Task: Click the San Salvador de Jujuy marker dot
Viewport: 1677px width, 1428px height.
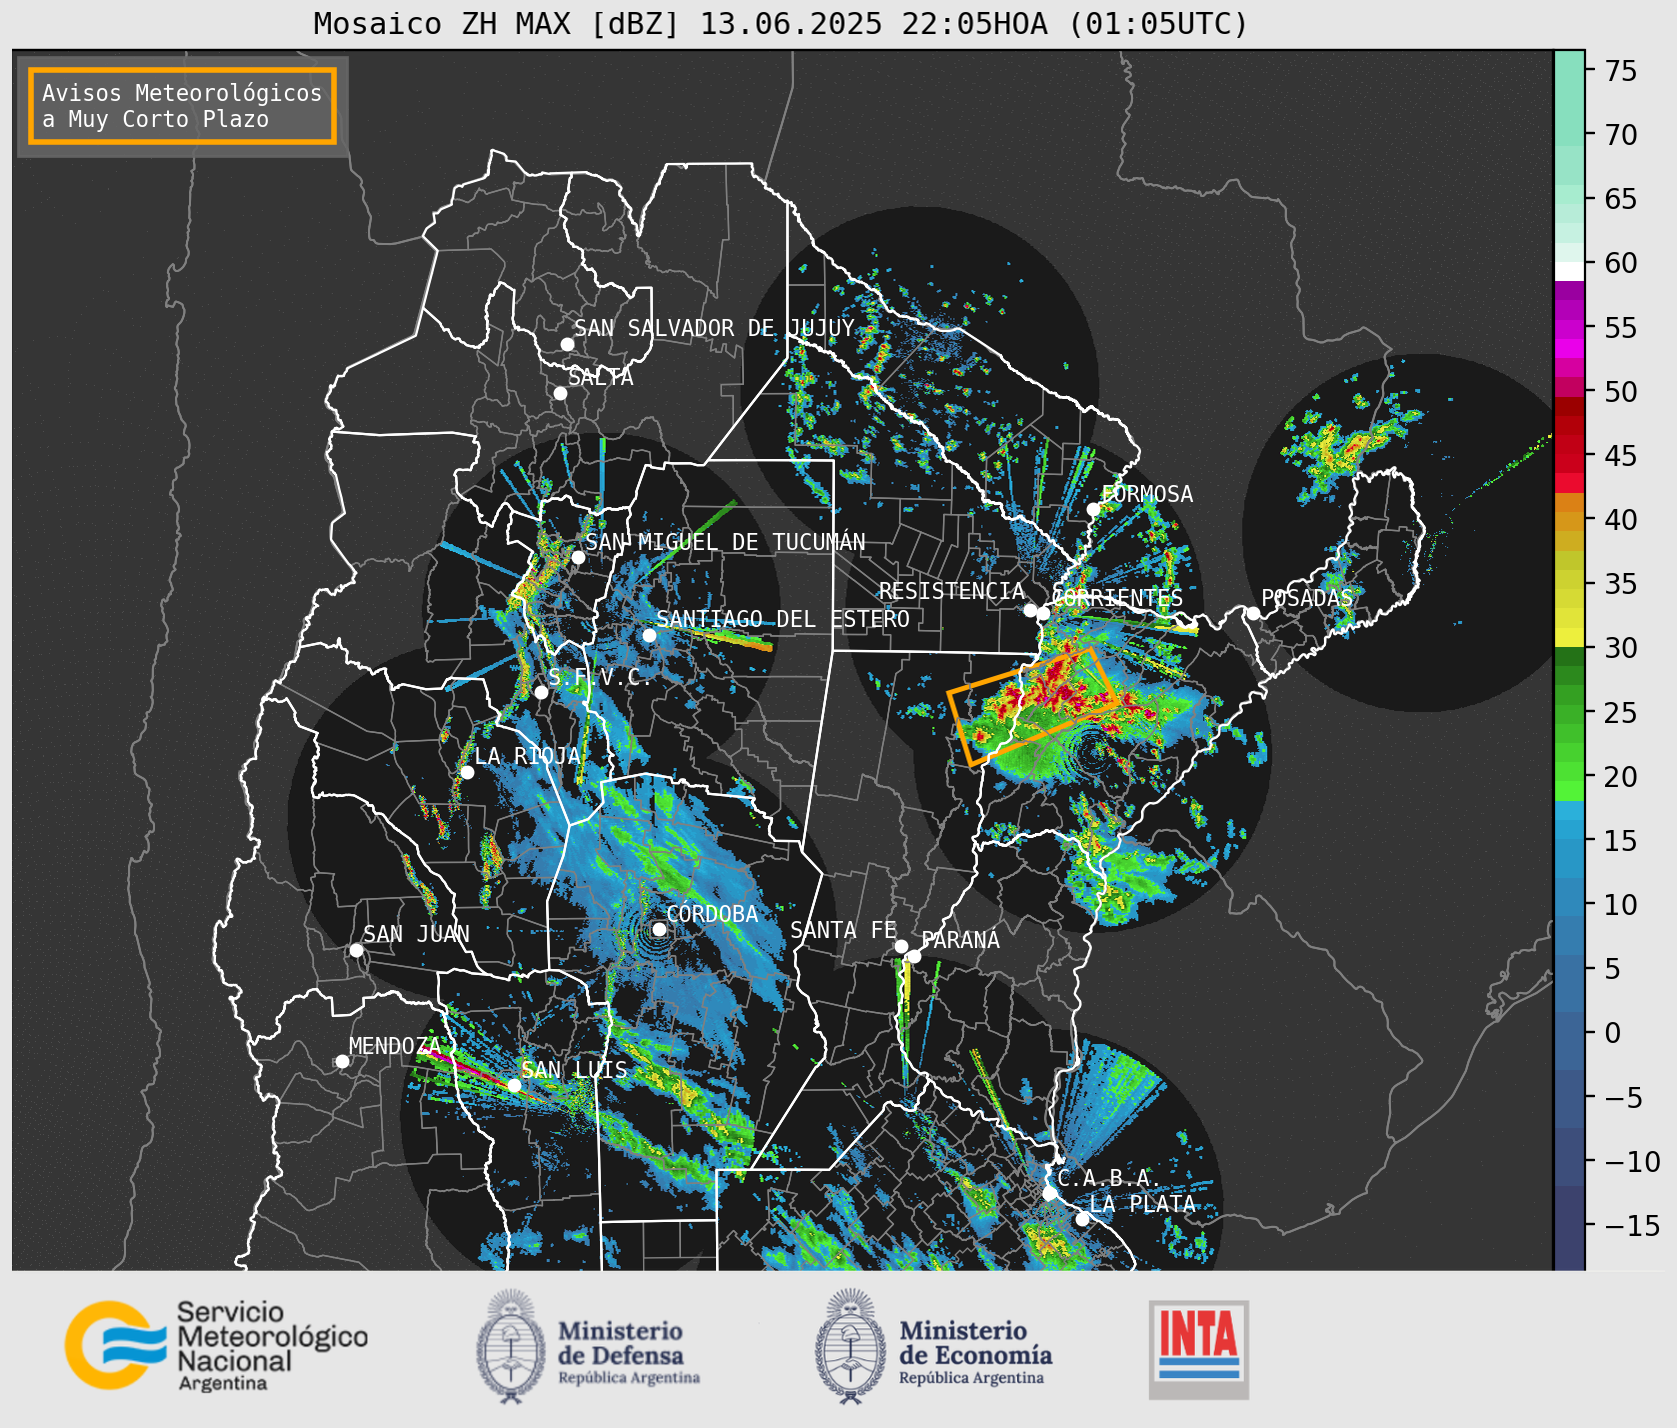Action: 567,344
